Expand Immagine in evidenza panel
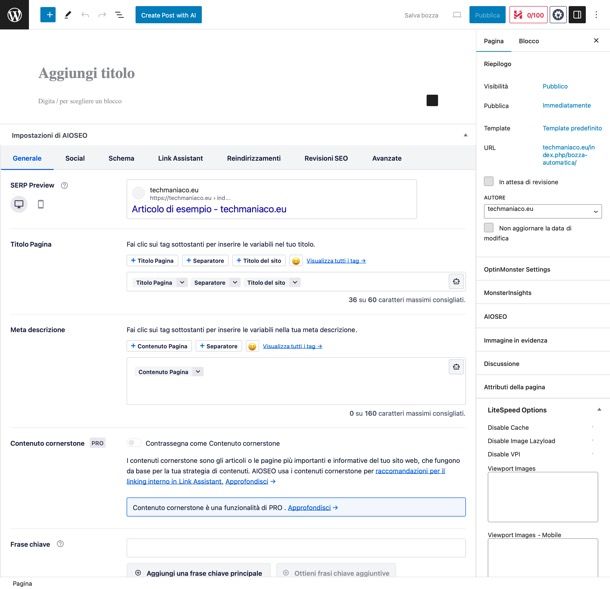 click(x=543, y=340)
